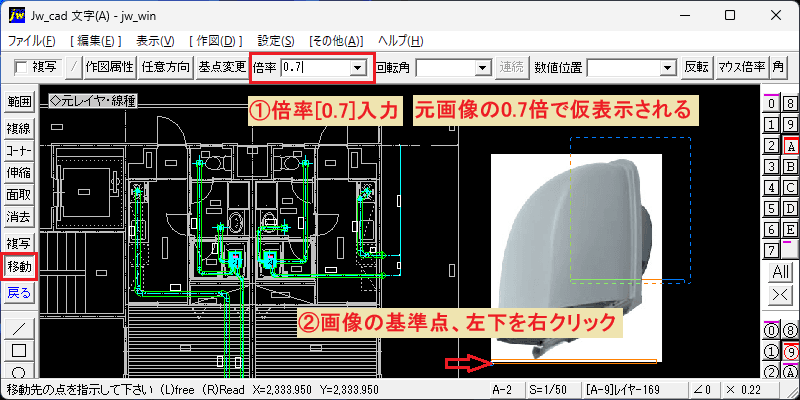Enable the 複写 checkbox
The height and width of the screenshot is (400, 800).
[22, 67]
